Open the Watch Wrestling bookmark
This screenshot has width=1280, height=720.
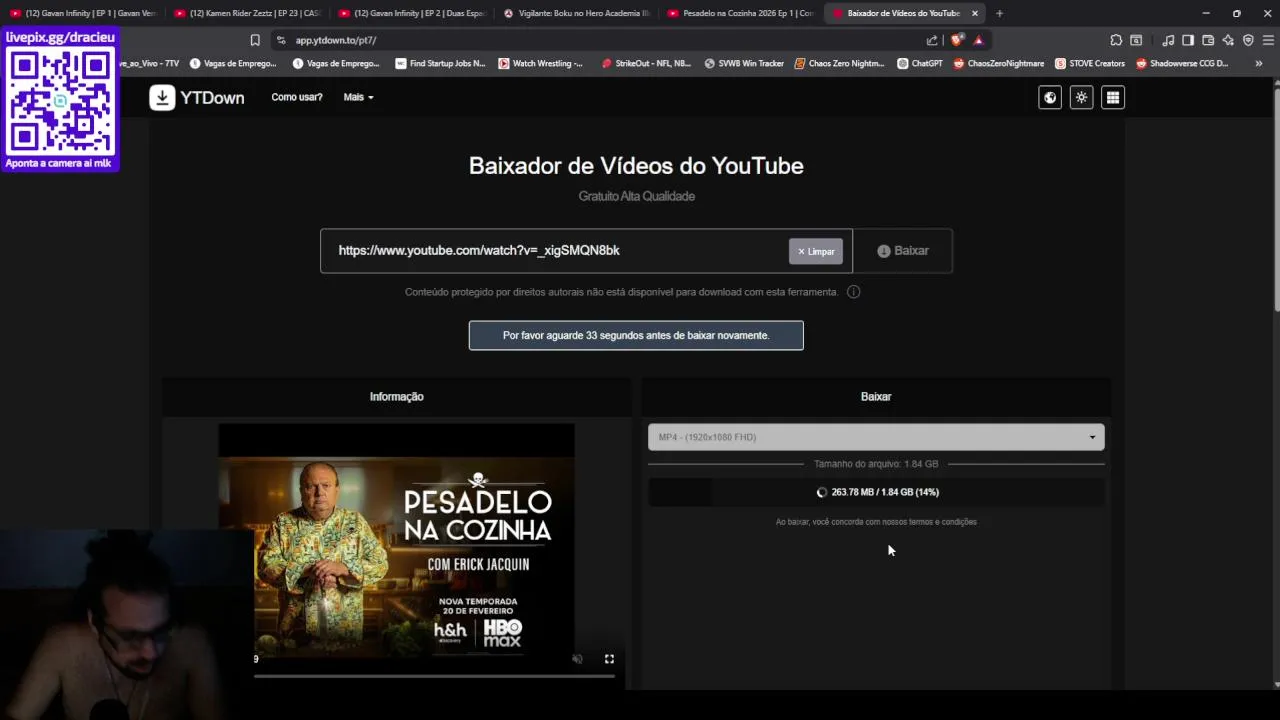540,63
